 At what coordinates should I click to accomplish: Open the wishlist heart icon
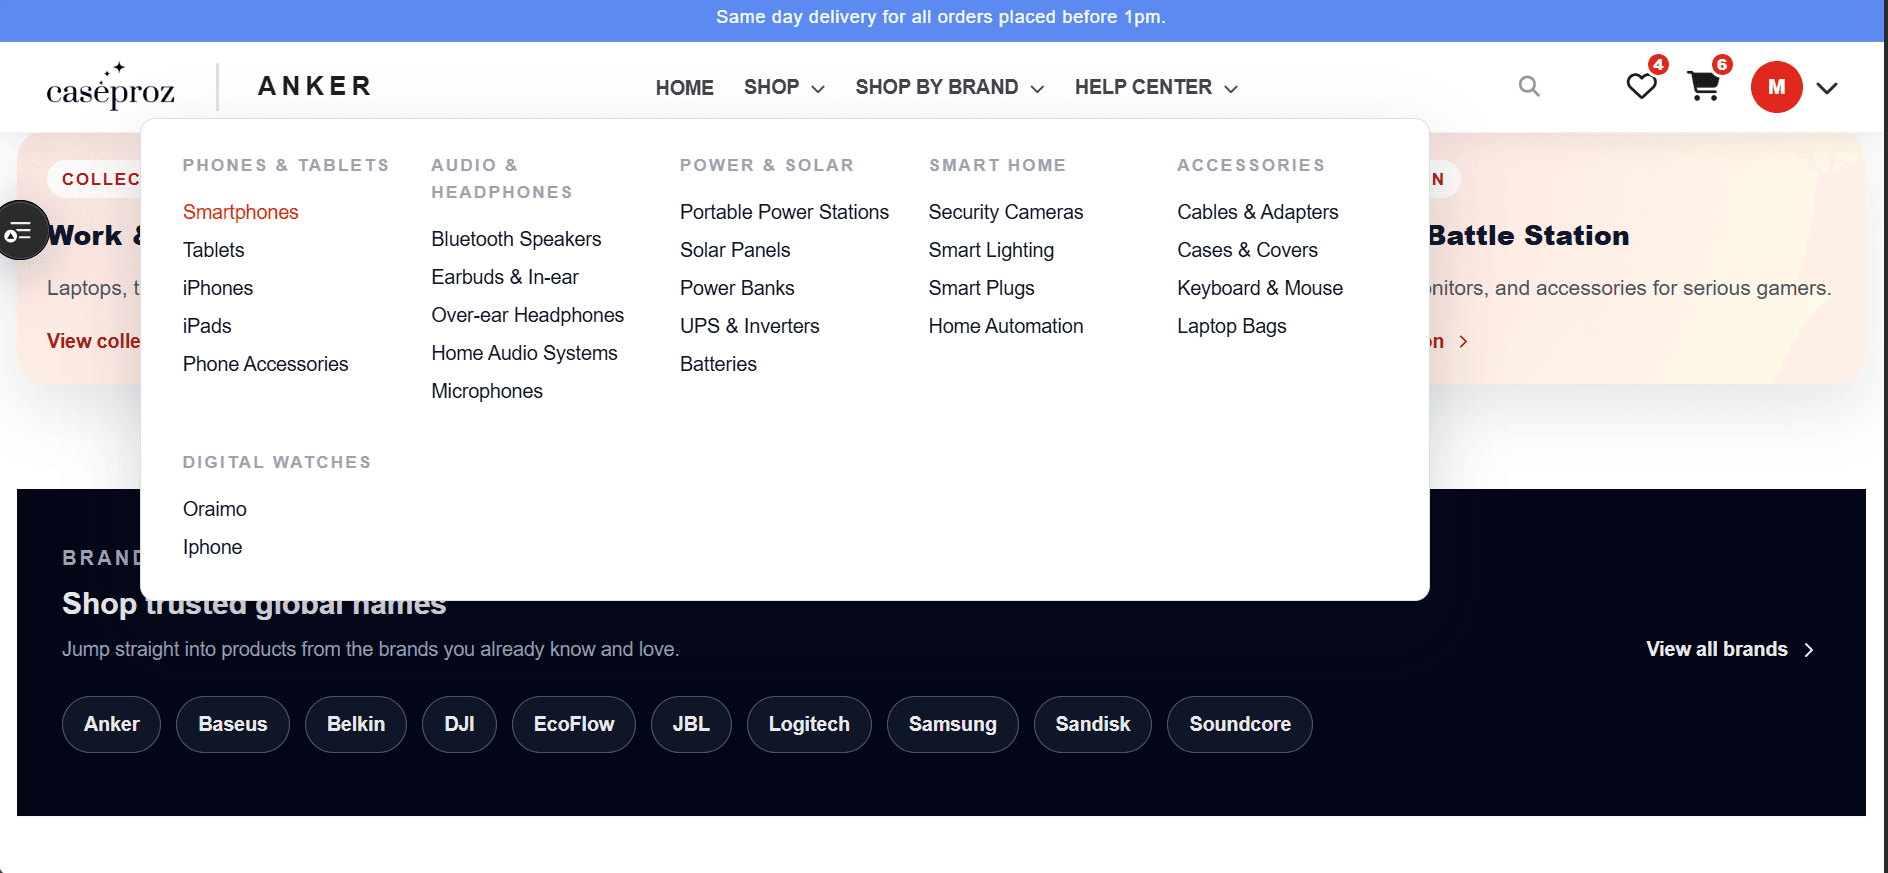coord(1641,86)
